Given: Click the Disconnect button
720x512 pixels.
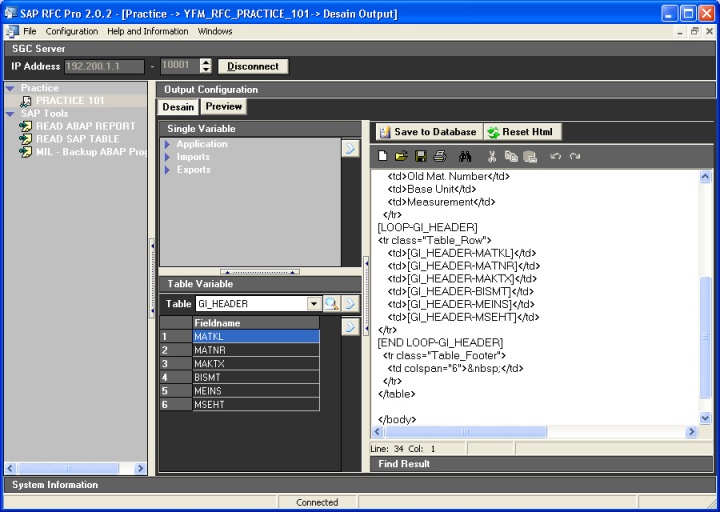Looking at the screenshot, I should [253, 66].
